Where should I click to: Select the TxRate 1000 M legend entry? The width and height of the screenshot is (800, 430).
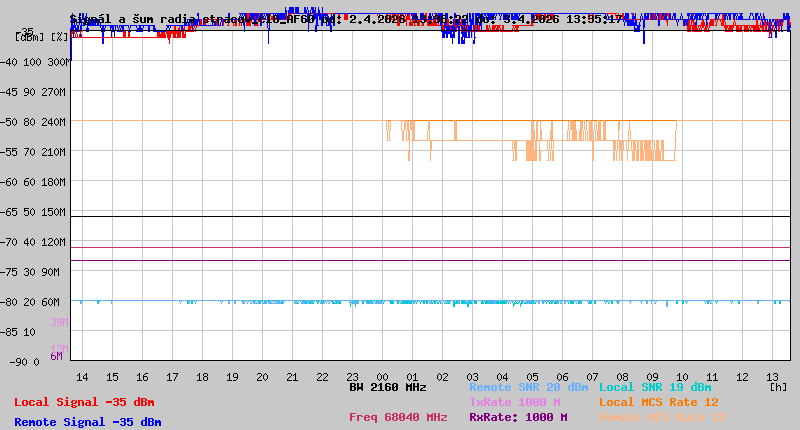click(x=514, y=402)
